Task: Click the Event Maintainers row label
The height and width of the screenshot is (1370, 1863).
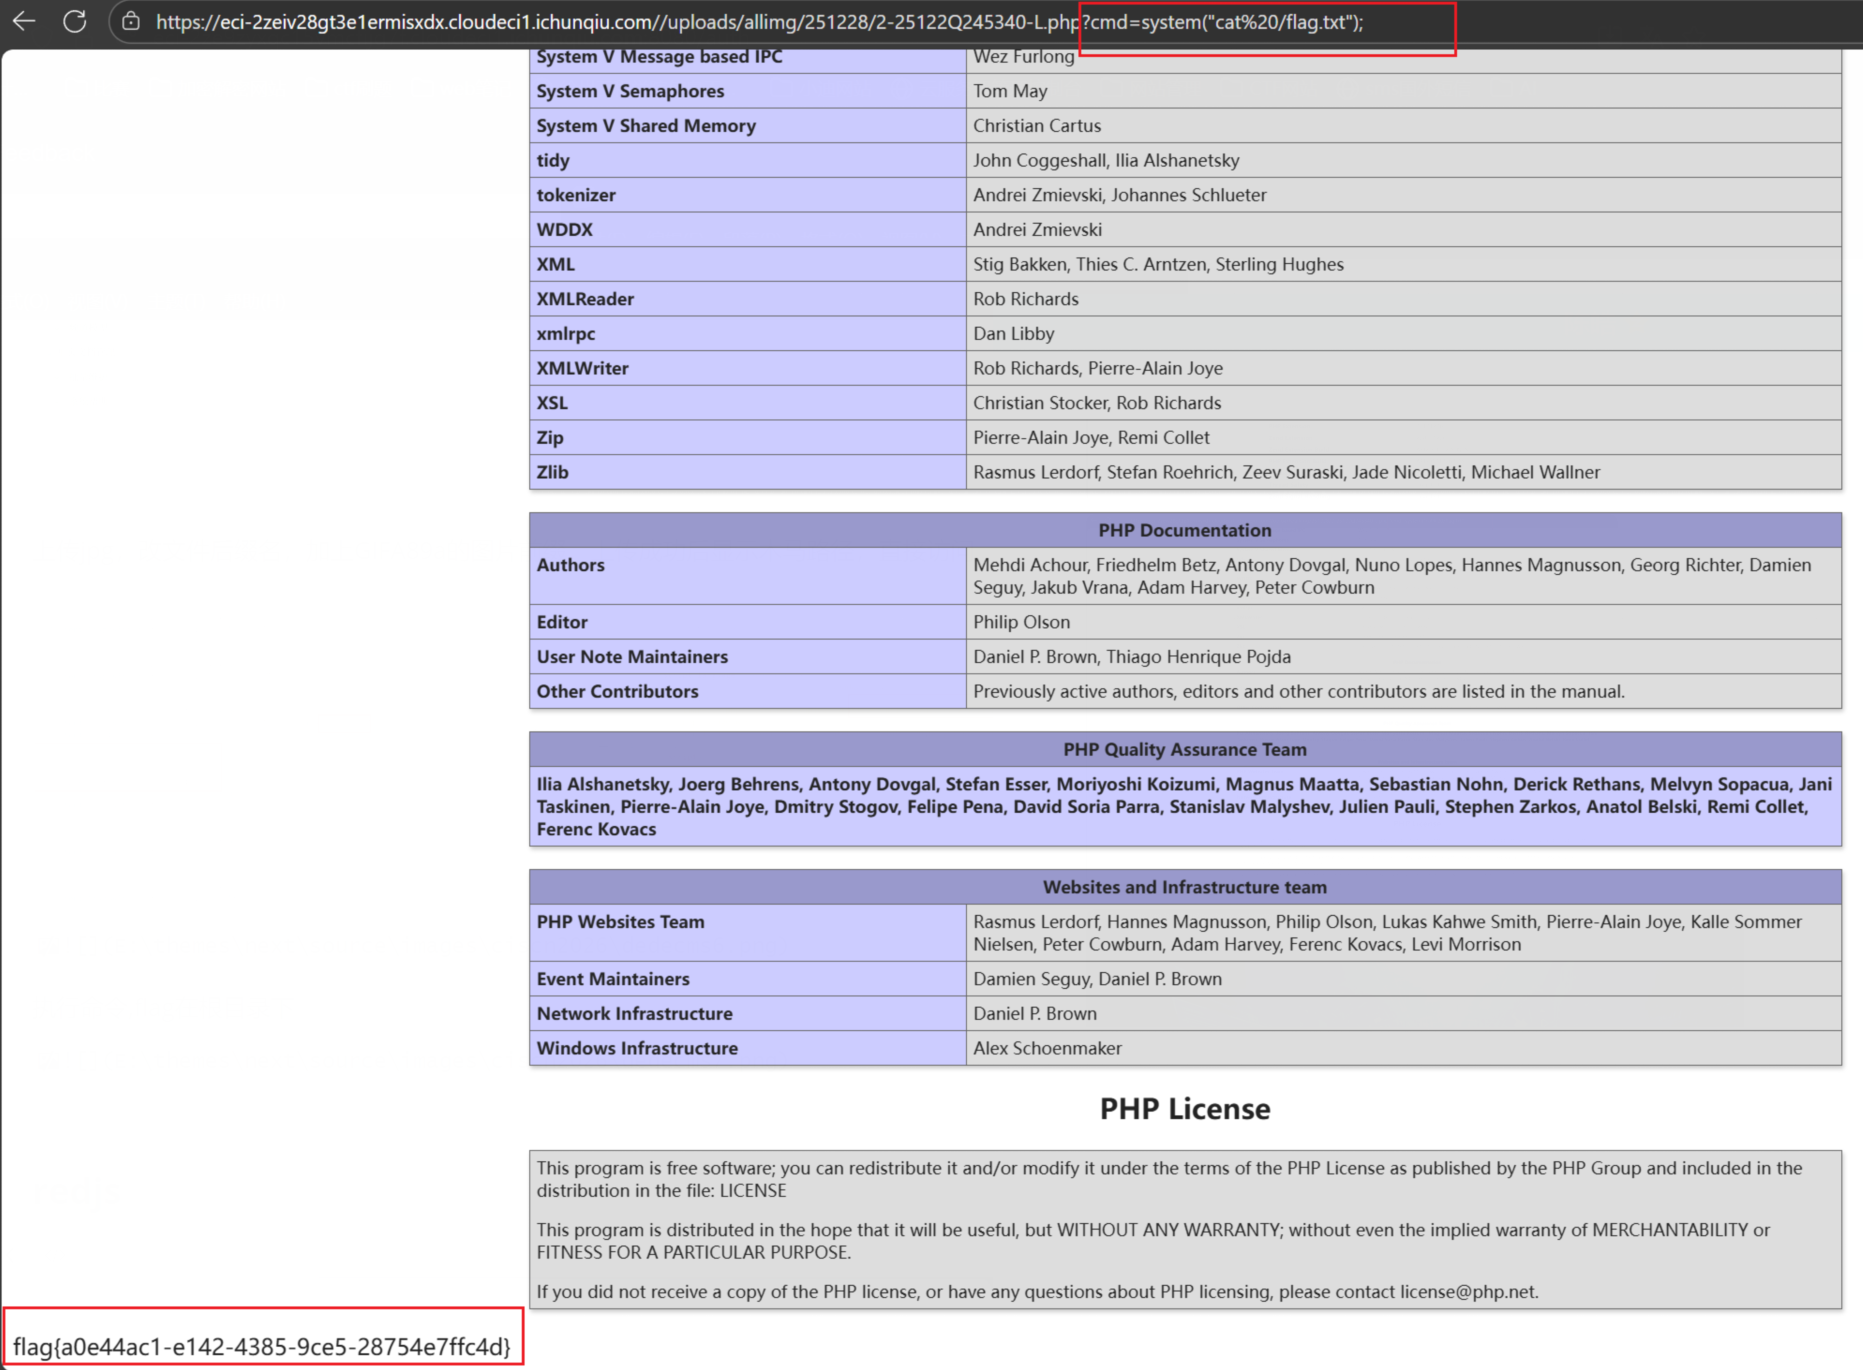Action: click(x=613, y=979)
